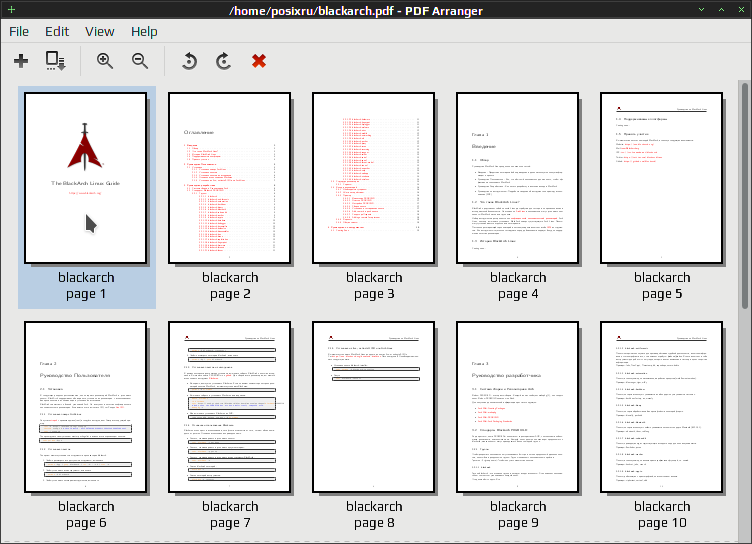Open the View menu
752x544 pixels.
pos(100,32)
